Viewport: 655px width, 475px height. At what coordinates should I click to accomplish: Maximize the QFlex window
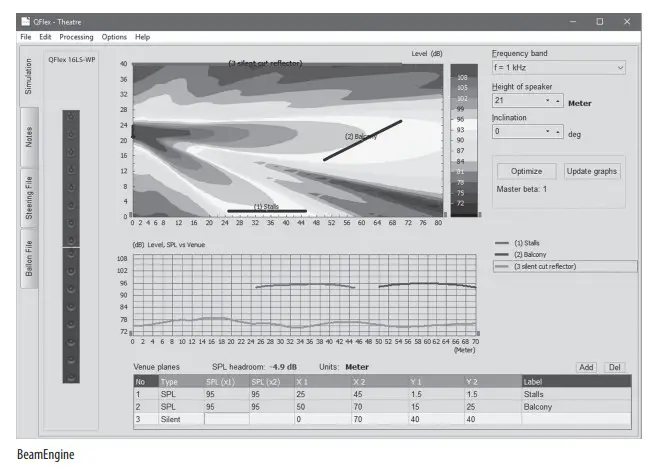(600, 22)
